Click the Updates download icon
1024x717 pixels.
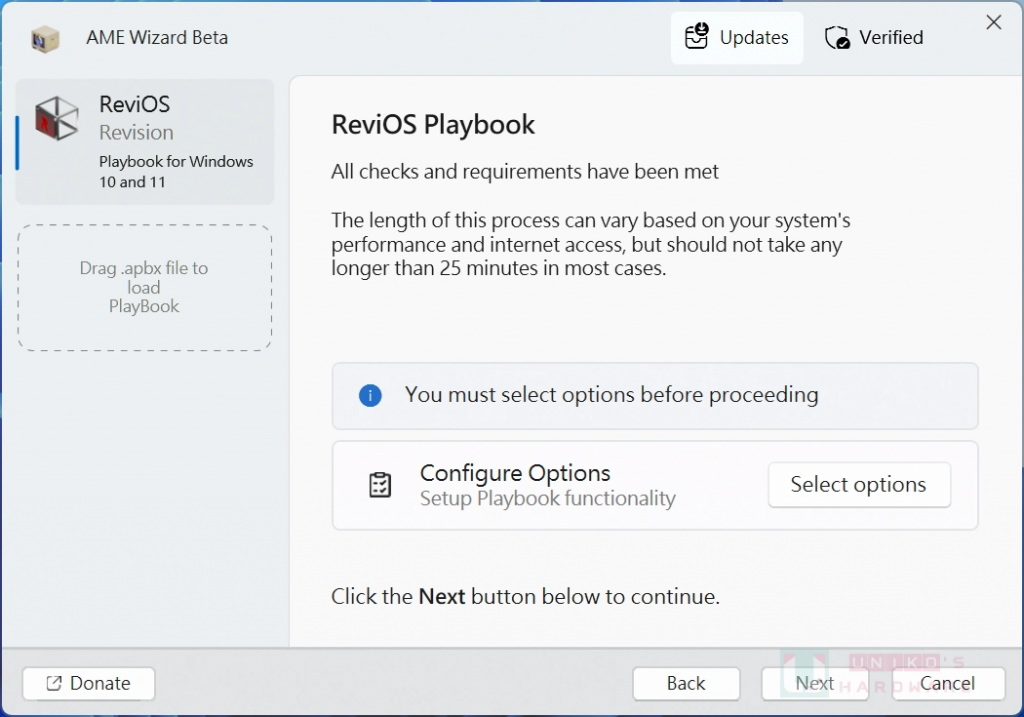[x=696, y=37]
